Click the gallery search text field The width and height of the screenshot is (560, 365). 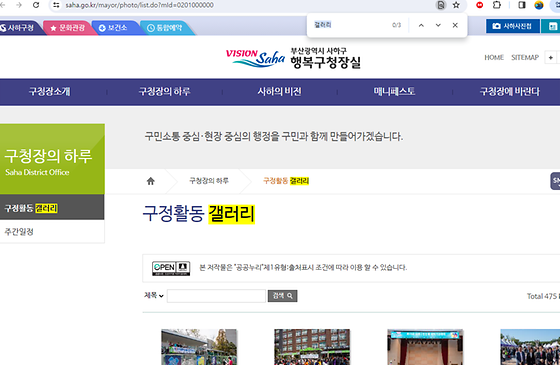(x=216, y=296)
